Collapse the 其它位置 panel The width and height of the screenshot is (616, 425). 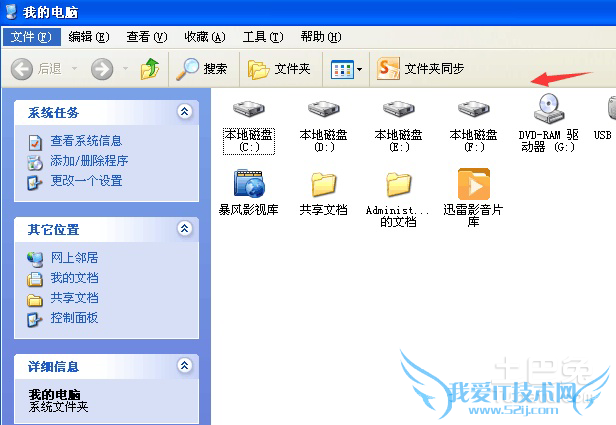185,229
